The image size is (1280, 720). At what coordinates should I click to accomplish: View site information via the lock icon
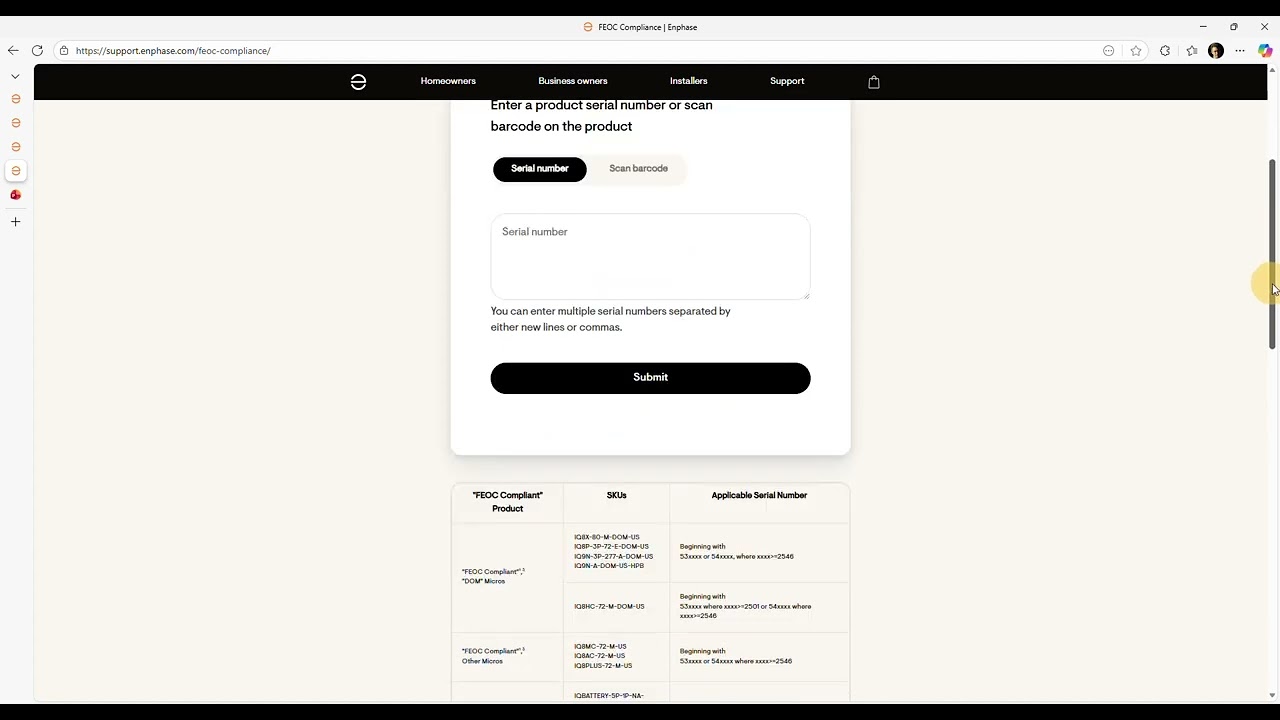[x=63, y=51]
